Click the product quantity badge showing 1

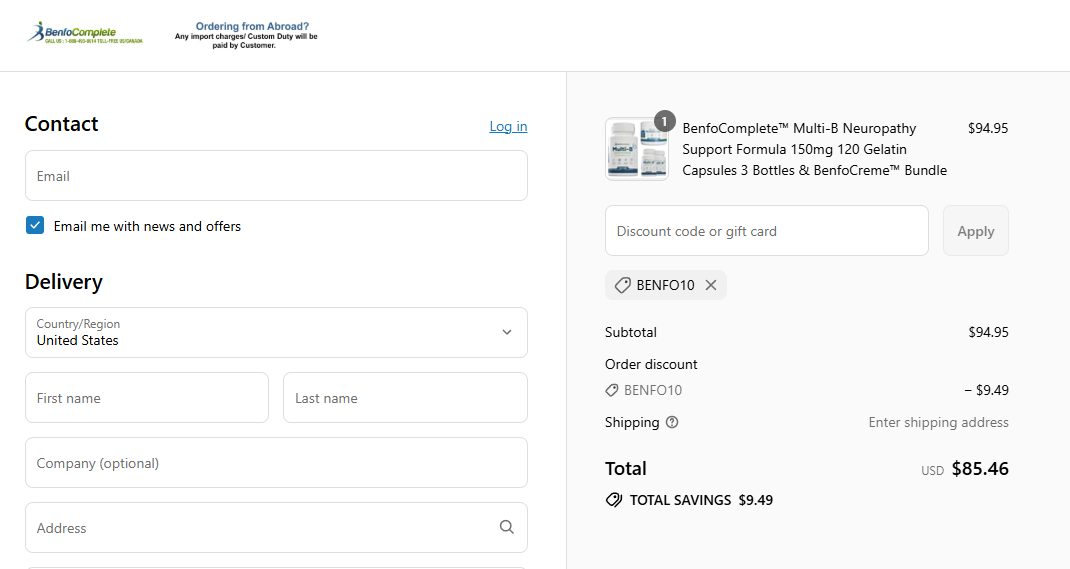click(665, 121)
